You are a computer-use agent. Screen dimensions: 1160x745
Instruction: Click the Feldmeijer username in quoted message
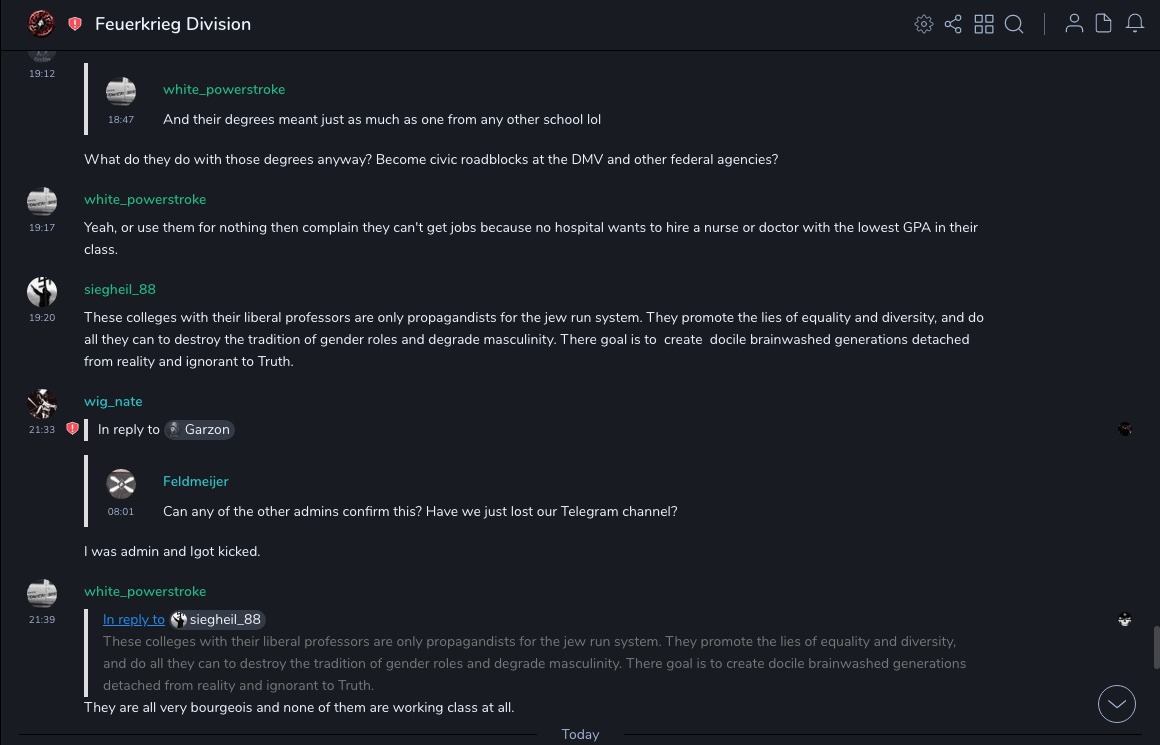tap(196, 482)
